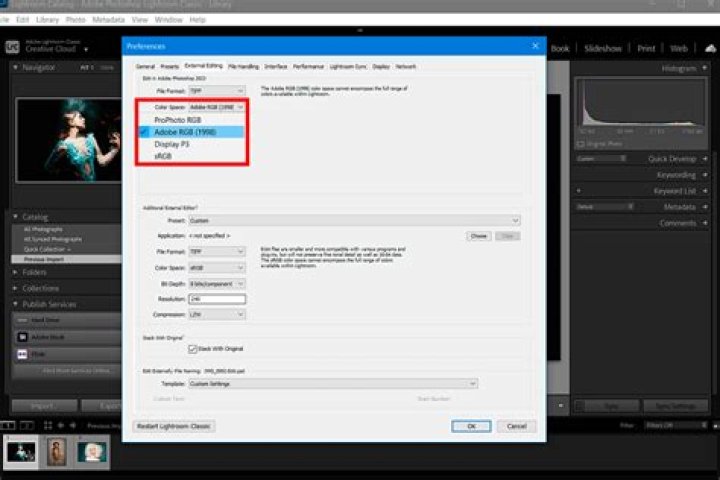Screen dimensions: 720x480
Task: Cancel the Preferences dialog
Action: [x=517, y=426]
